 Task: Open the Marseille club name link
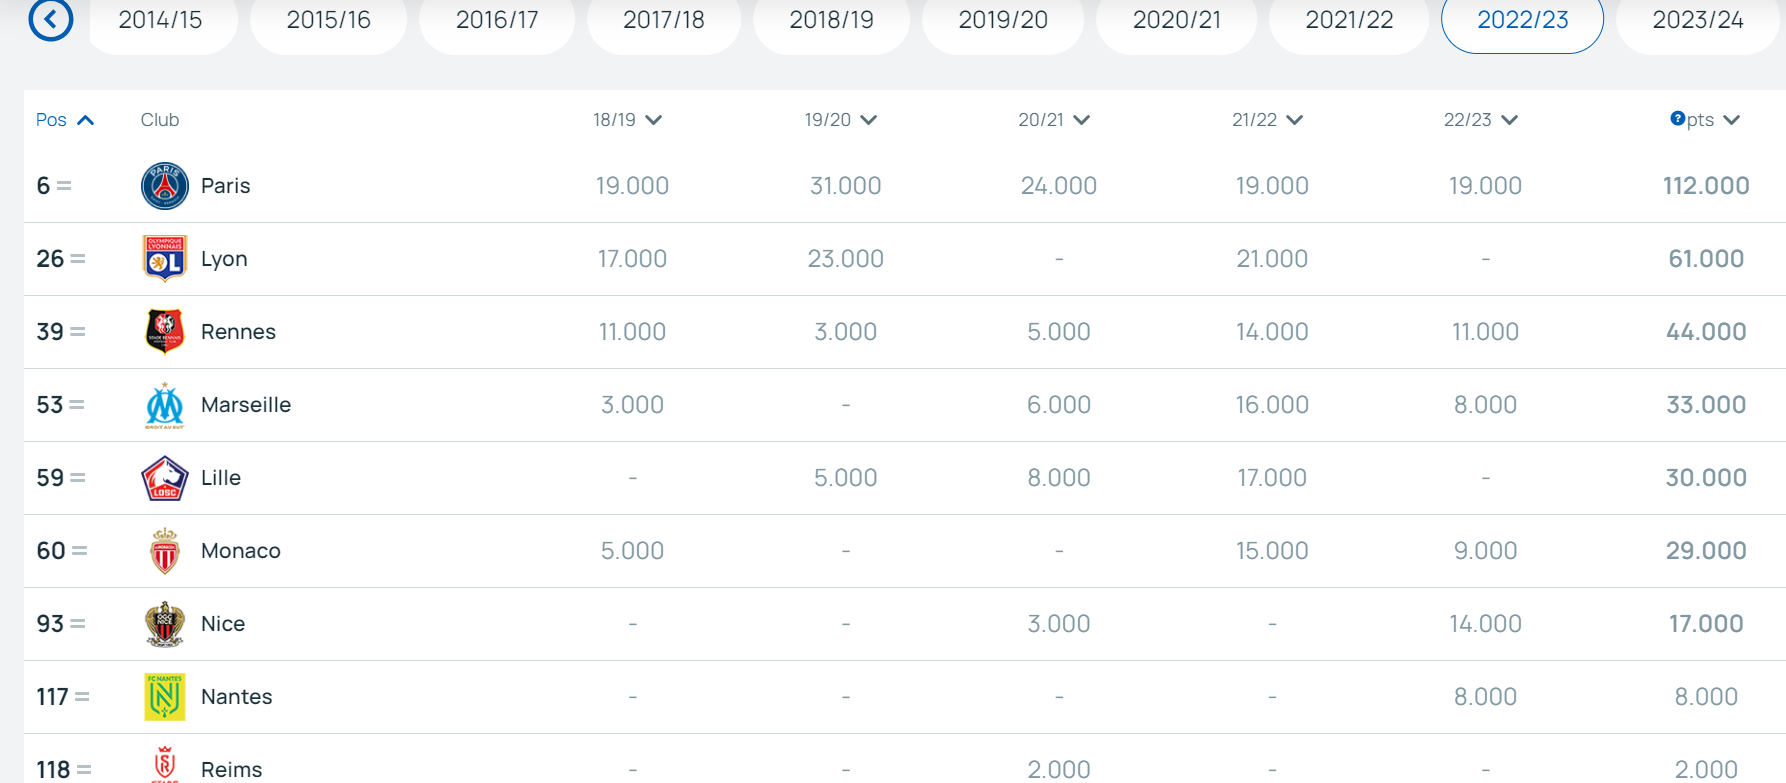tap(246, 405)
